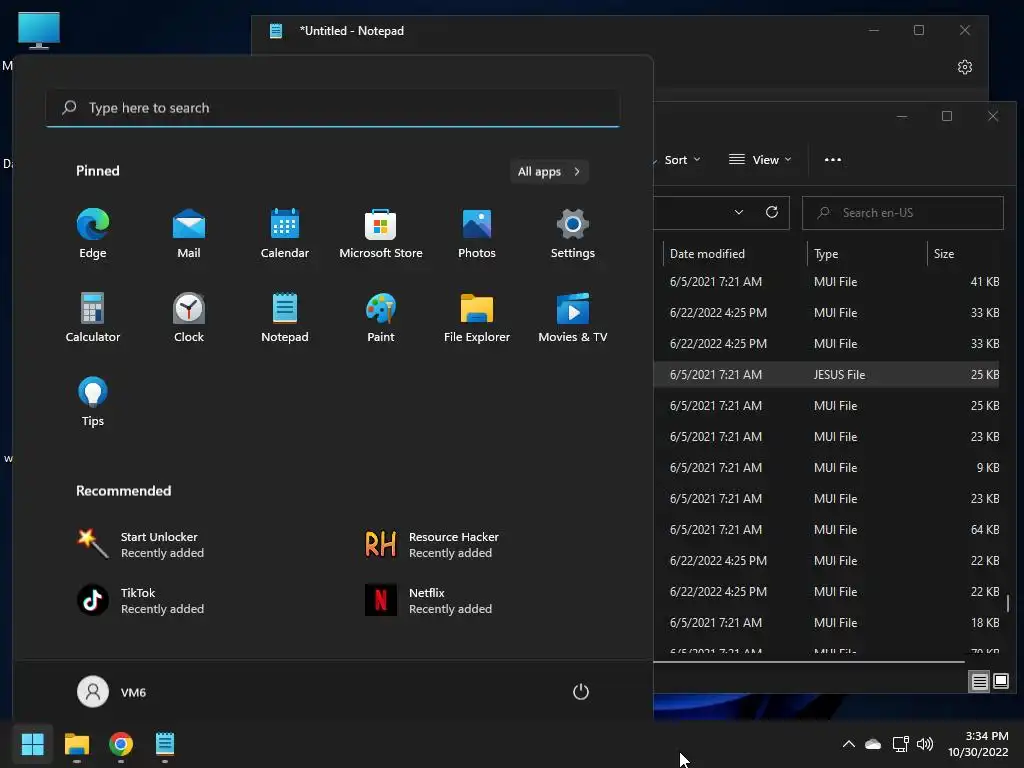Launch the Calculator app

tap(93, 318)
